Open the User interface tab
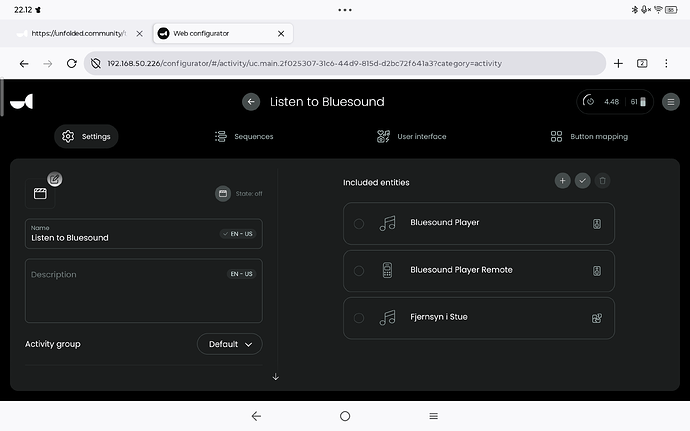The image size is (690, 431). pos(411,136)
